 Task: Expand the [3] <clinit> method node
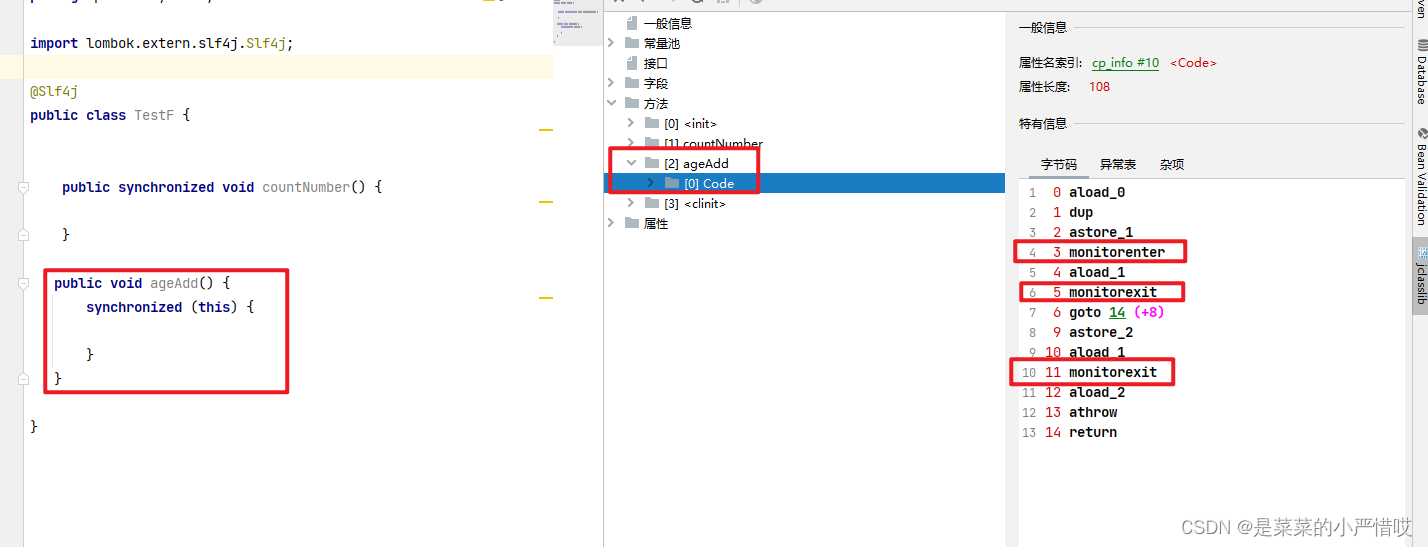631,203
